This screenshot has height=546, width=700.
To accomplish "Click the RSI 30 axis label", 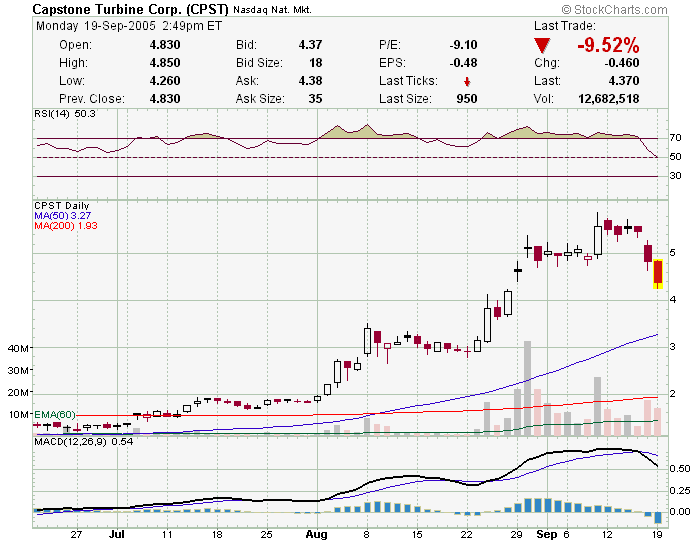I will (x=675, y=175).
